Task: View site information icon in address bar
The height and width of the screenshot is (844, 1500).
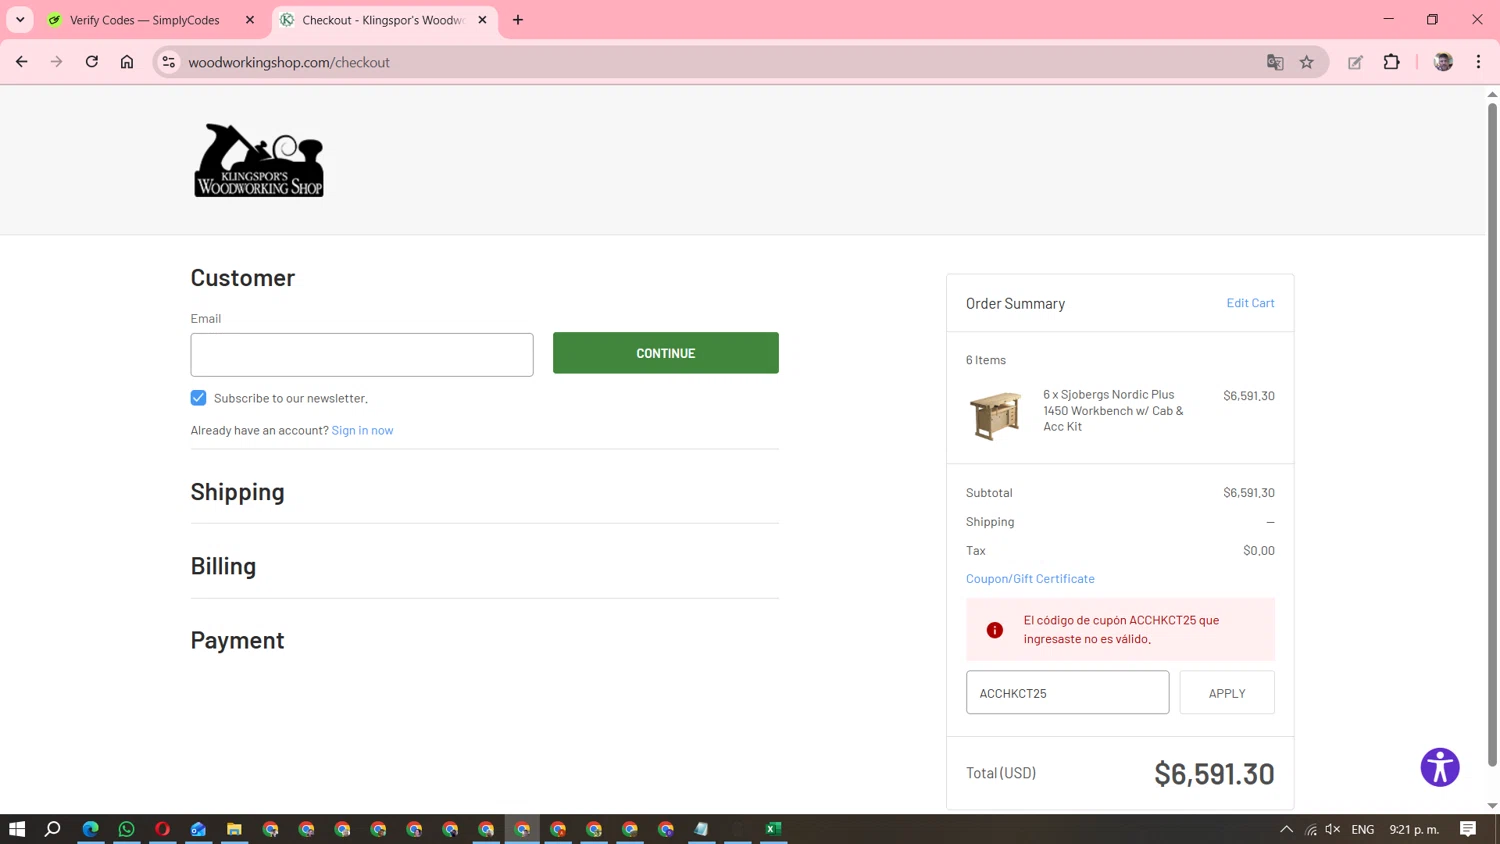Action: click(x=169, y=62)
